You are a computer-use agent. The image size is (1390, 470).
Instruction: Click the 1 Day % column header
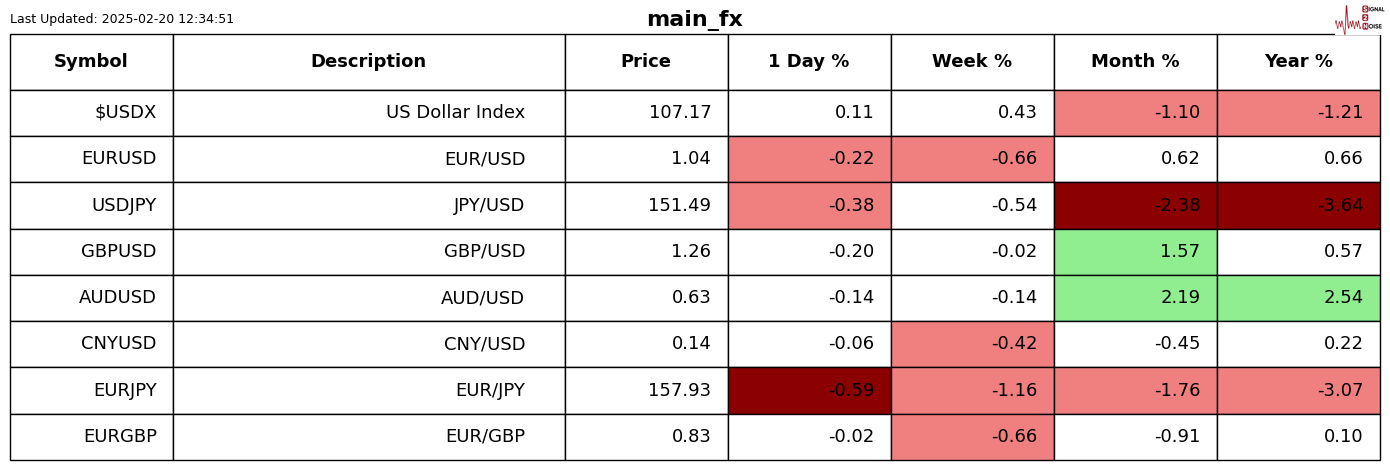click(809, 62)
